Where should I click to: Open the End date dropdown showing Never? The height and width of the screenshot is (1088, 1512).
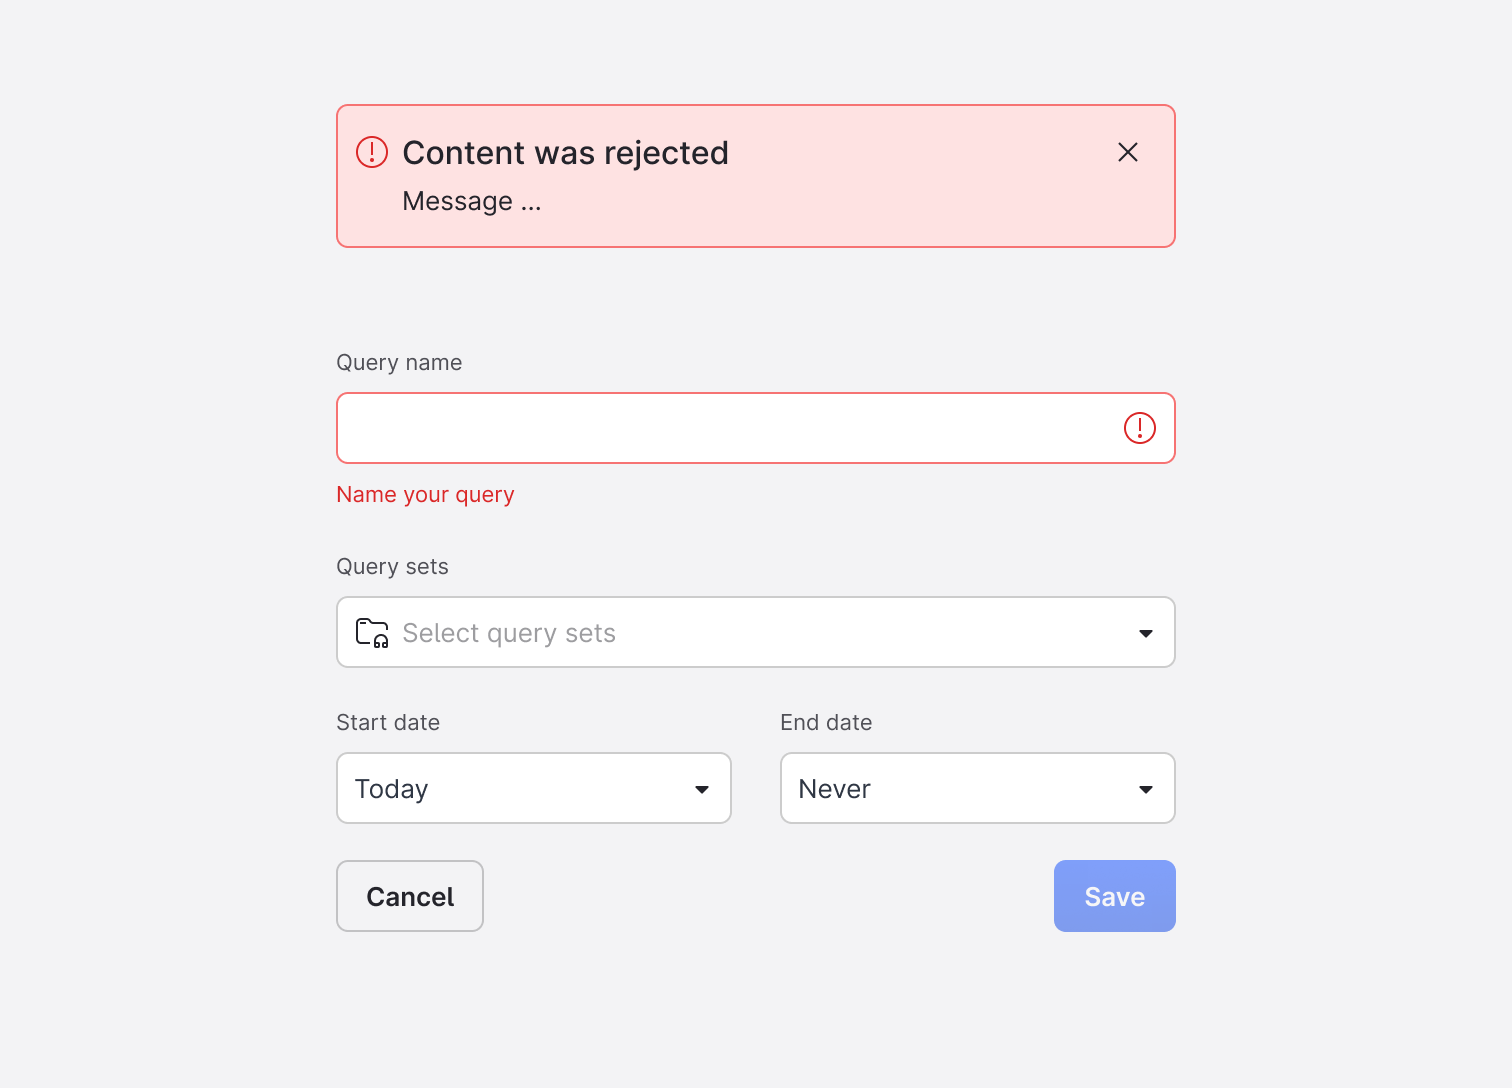(960, 789)
